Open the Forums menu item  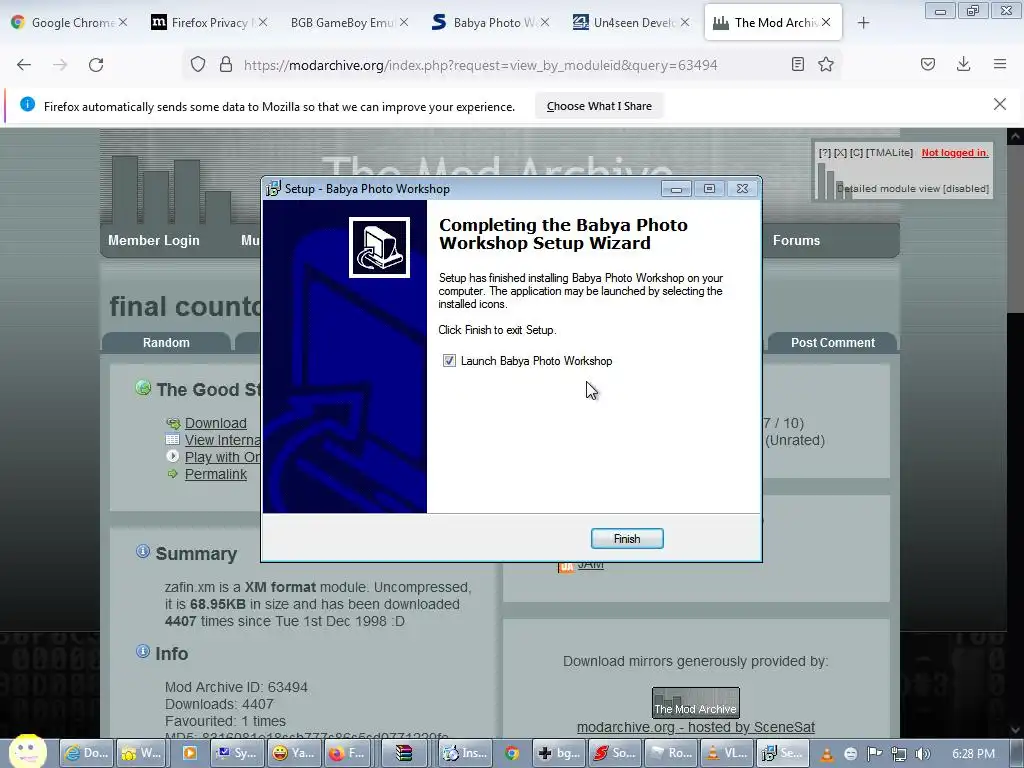coord(796,240)
